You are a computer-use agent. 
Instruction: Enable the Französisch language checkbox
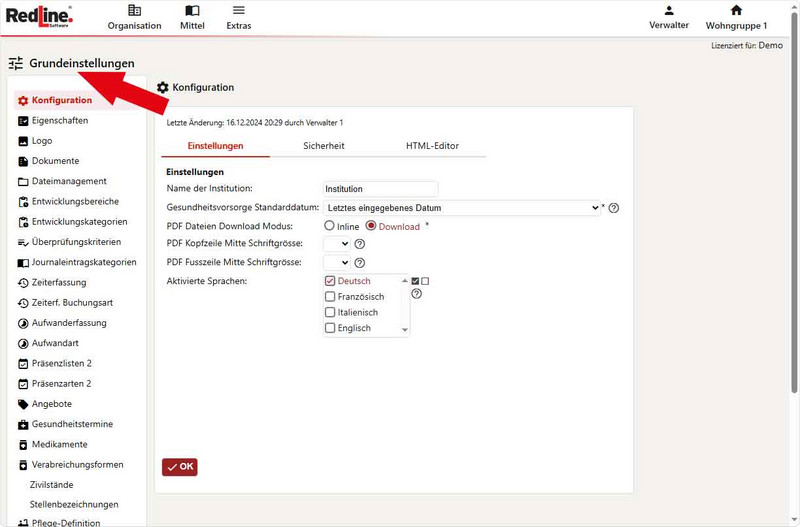(x=330, y=297)
